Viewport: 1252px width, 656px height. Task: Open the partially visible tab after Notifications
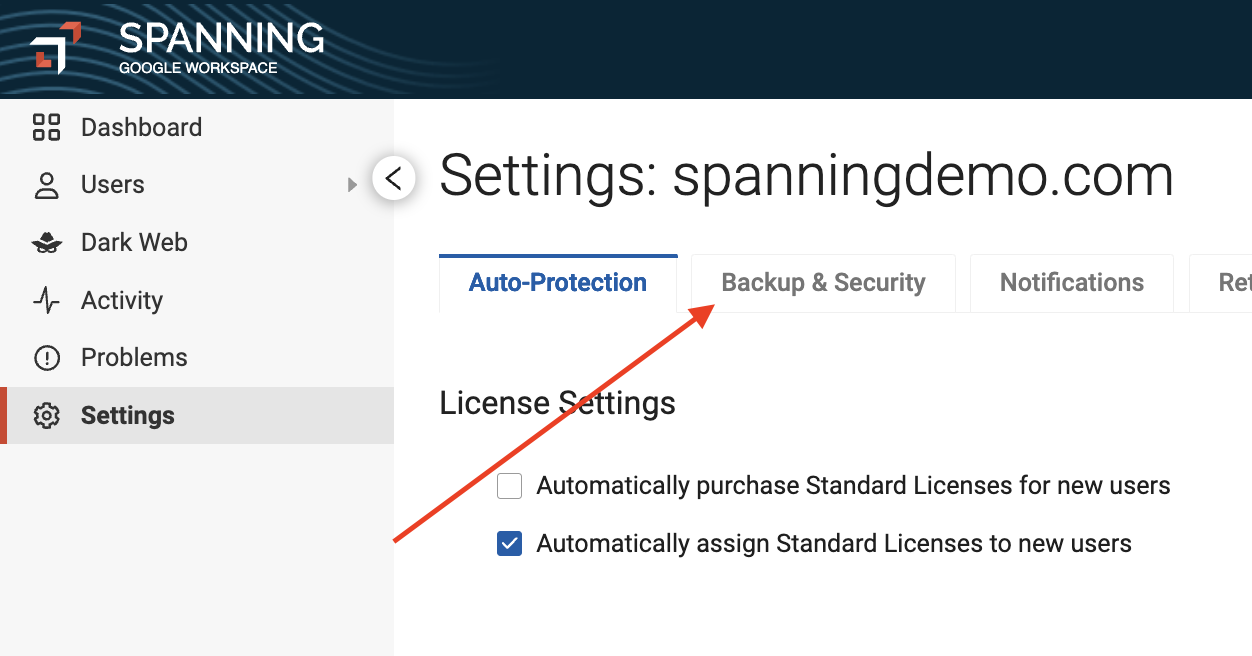[1221, 283]
